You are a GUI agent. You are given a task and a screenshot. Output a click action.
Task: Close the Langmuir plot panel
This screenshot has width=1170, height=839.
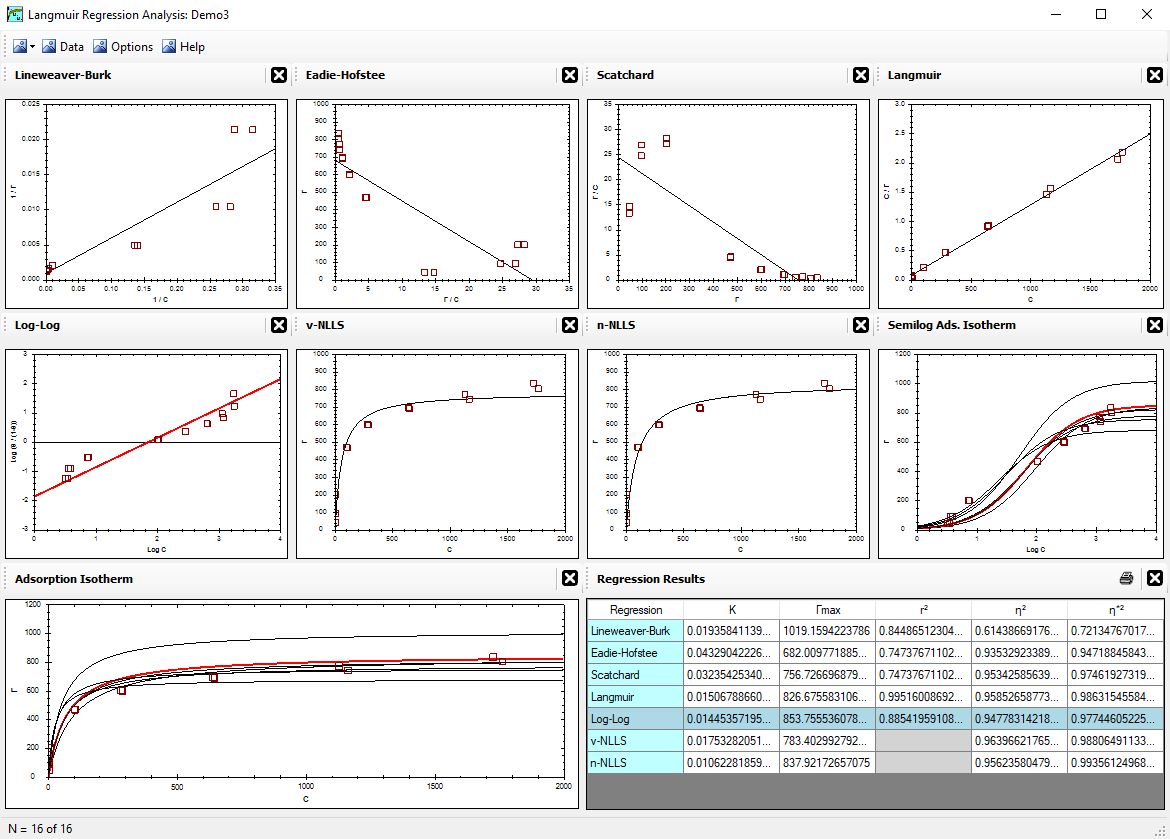(1155, 75)
